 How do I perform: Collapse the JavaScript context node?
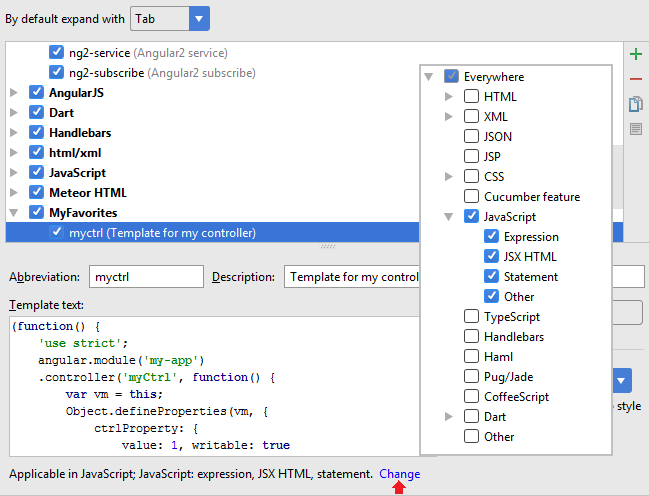tap(449, 217)
